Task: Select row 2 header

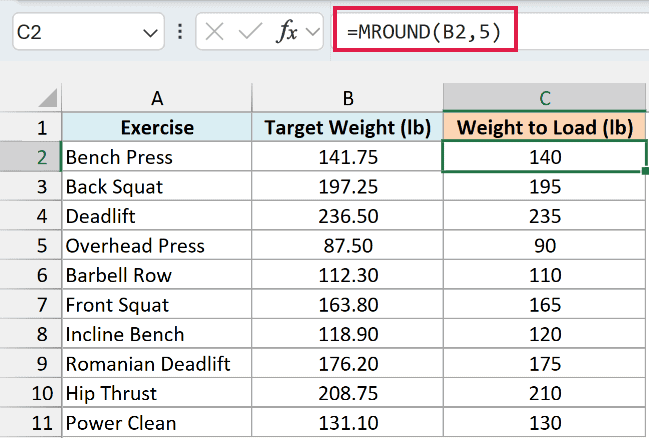Action: [31, 157]
